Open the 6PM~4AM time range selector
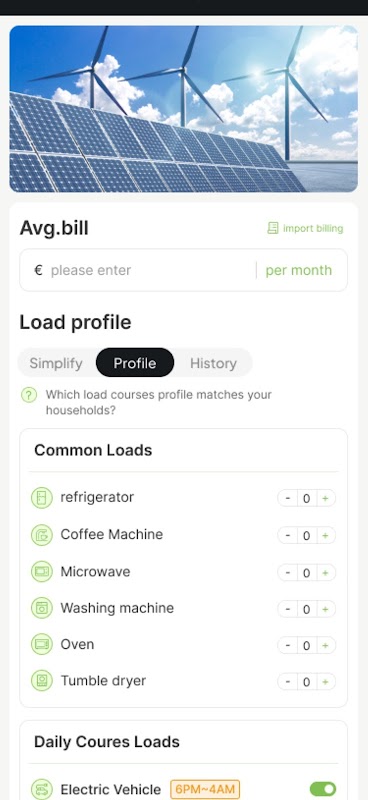368x800 pixels. [205, 789]
